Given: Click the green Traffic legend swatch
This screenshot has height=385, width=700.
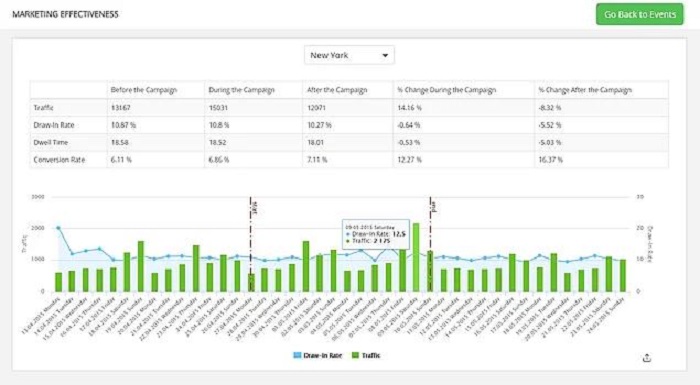Looking at the screenshot, I should (355, 356).
